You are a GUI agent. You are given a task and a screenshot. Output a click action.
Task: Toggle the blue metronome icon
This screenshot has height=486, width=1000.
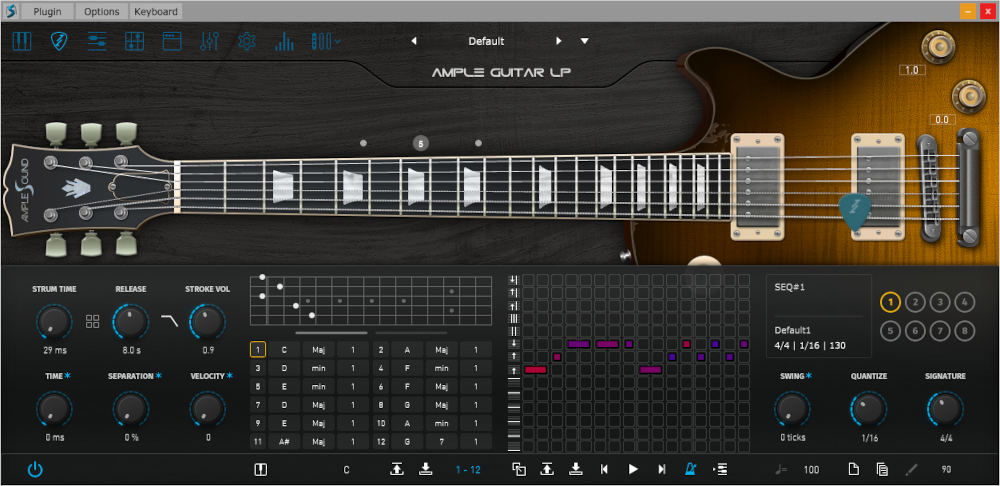[691, 470]
